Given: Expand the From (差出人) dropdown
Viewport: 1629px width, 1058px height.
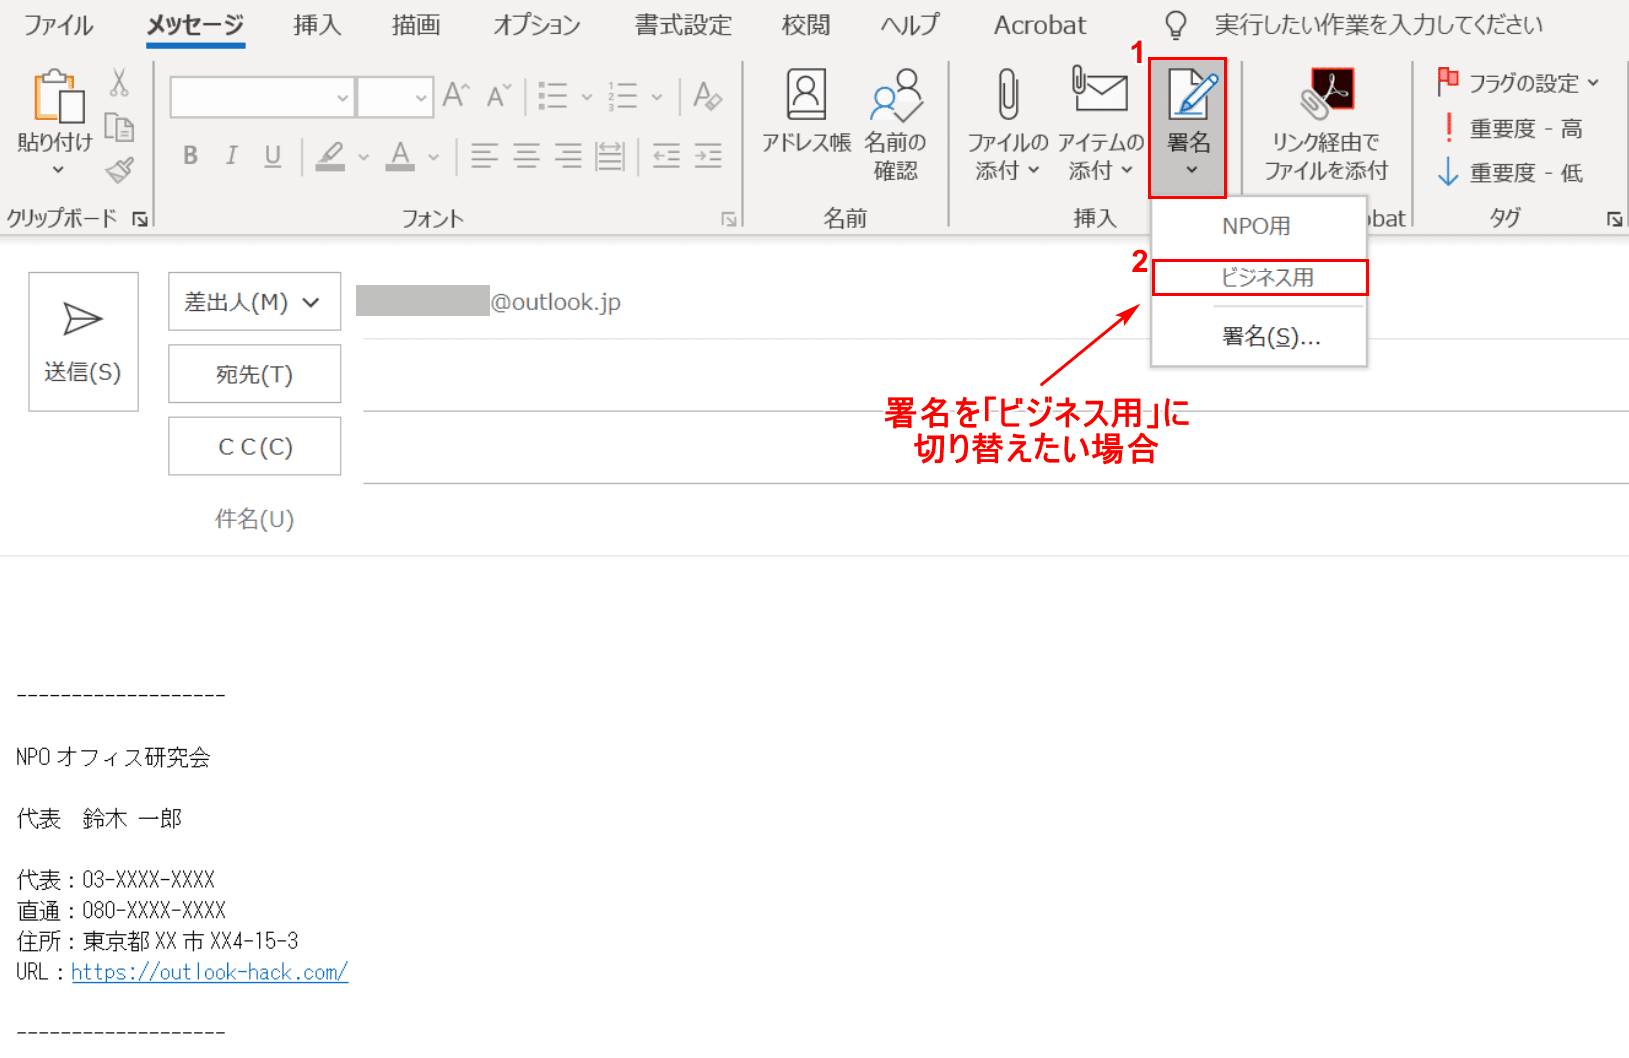Looking at the screenshot, I should coord(254,302).
